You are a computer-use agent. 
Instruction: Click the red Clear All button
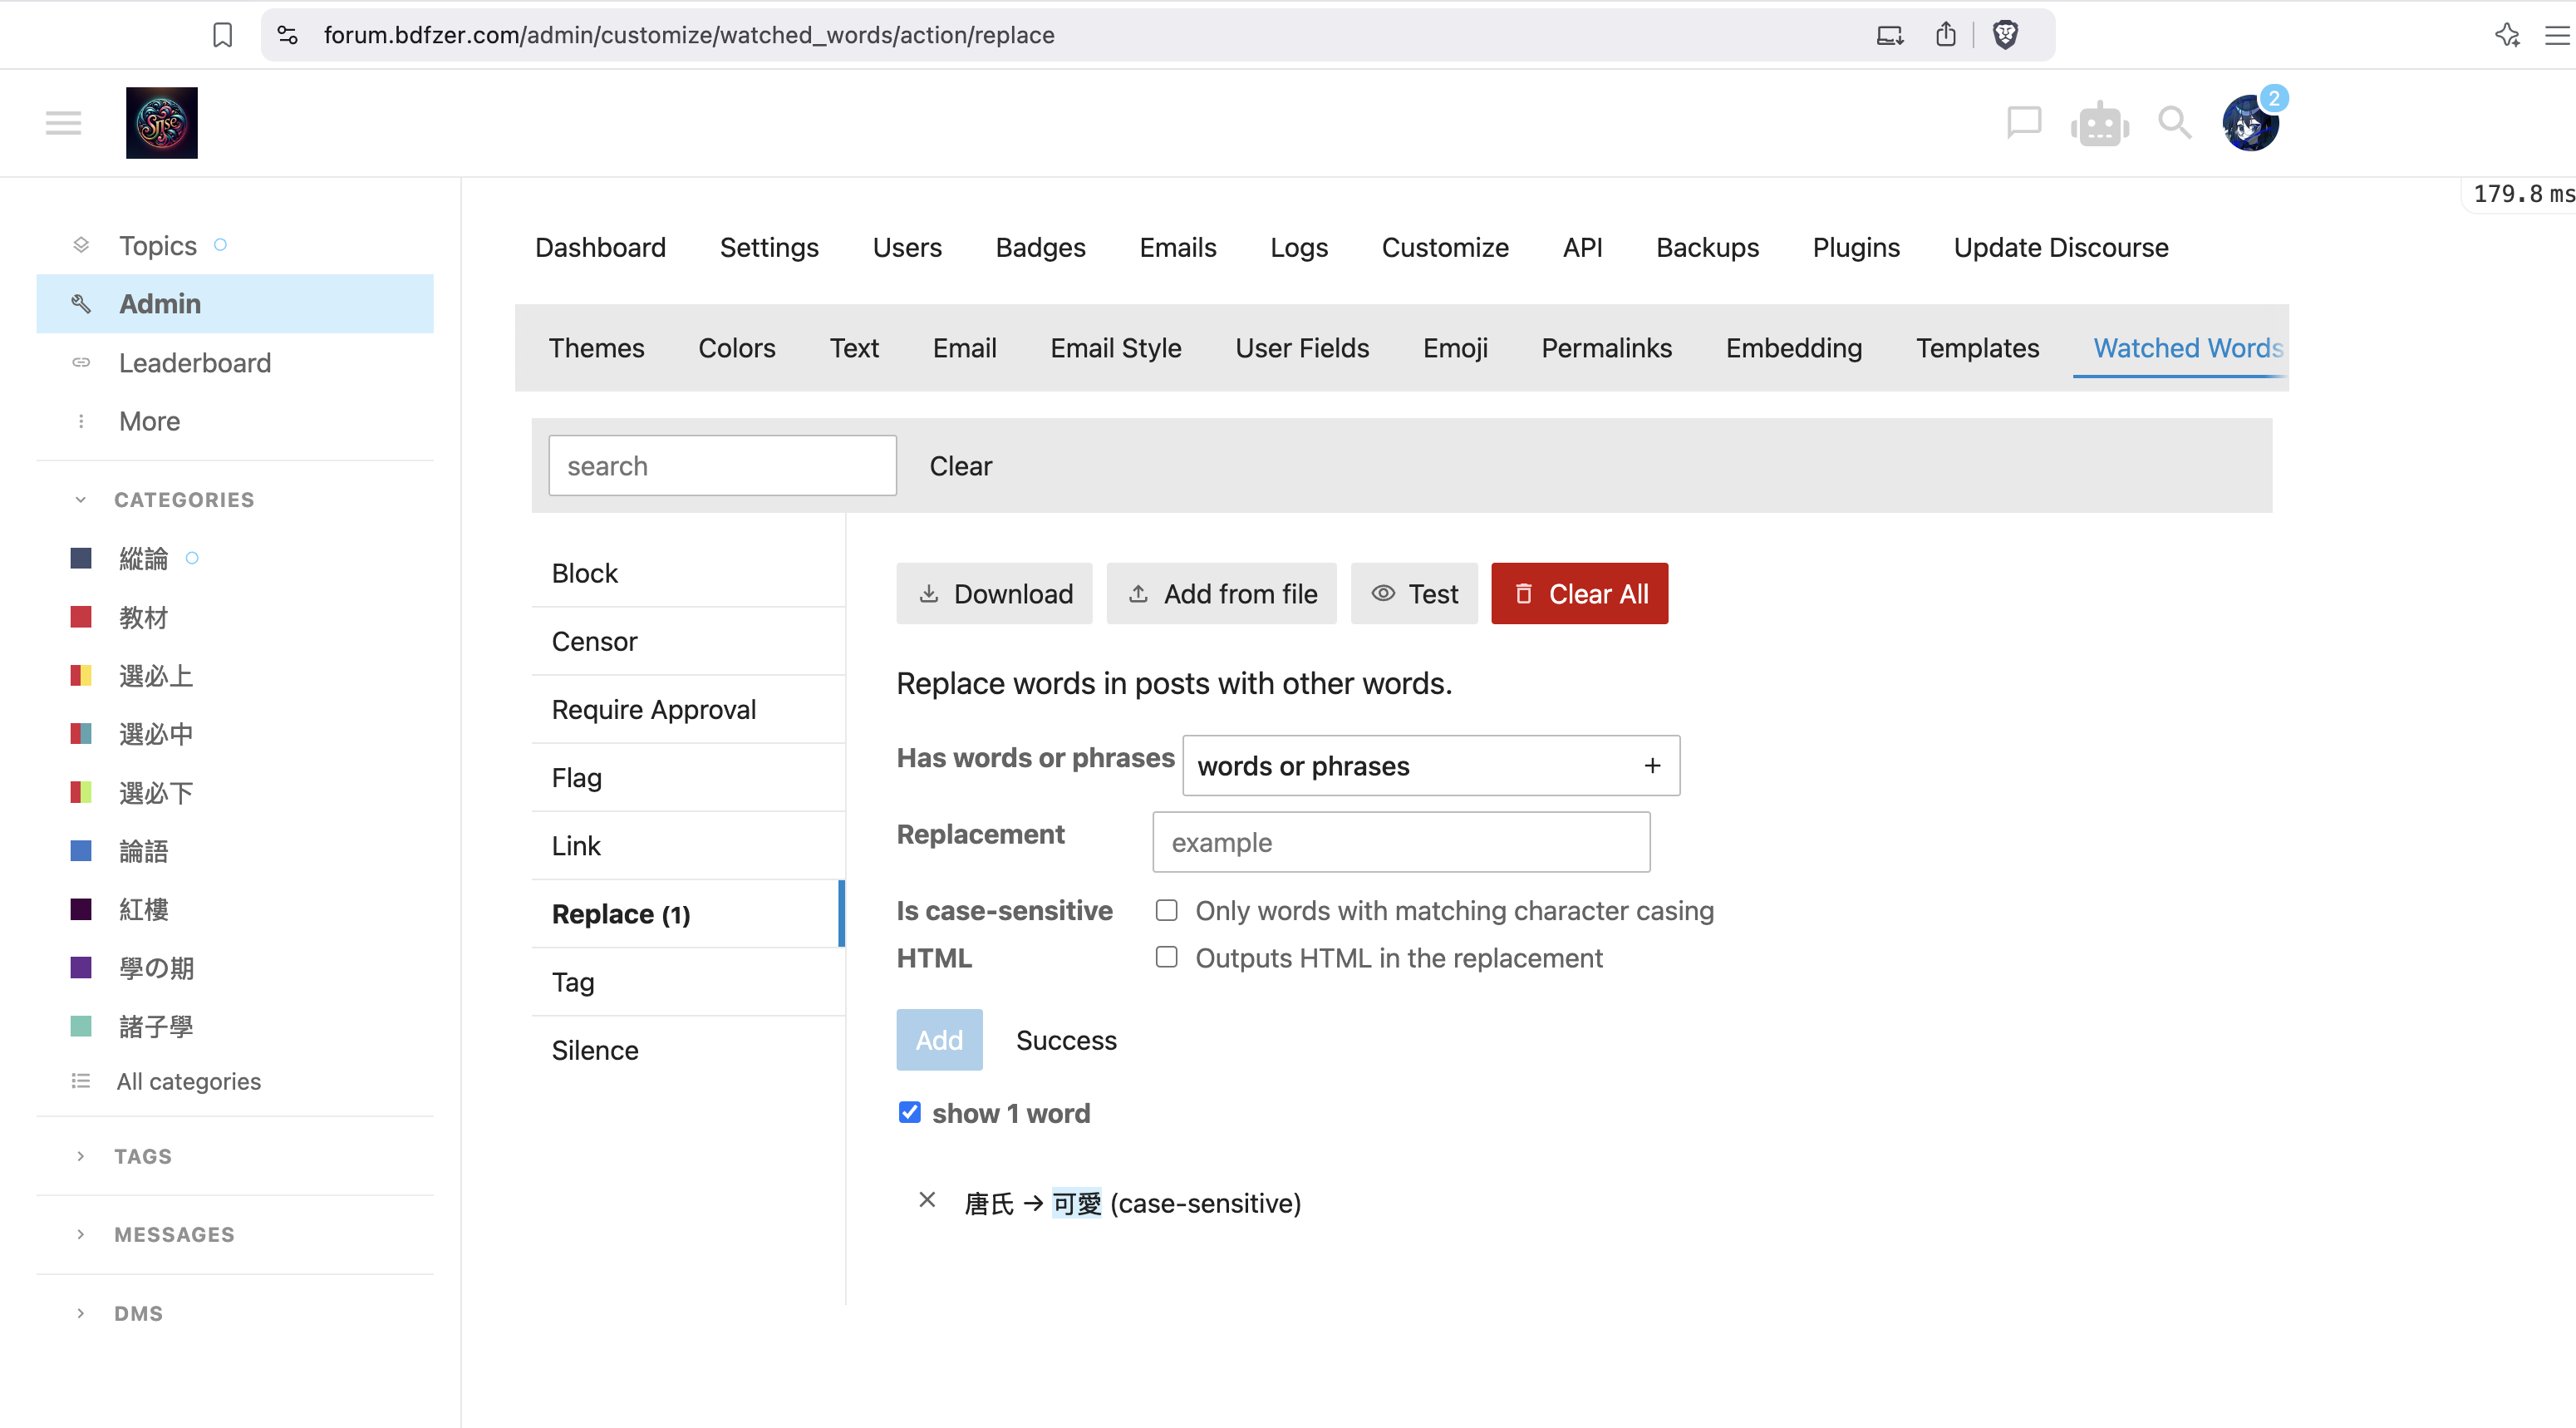pos(1579,594)
